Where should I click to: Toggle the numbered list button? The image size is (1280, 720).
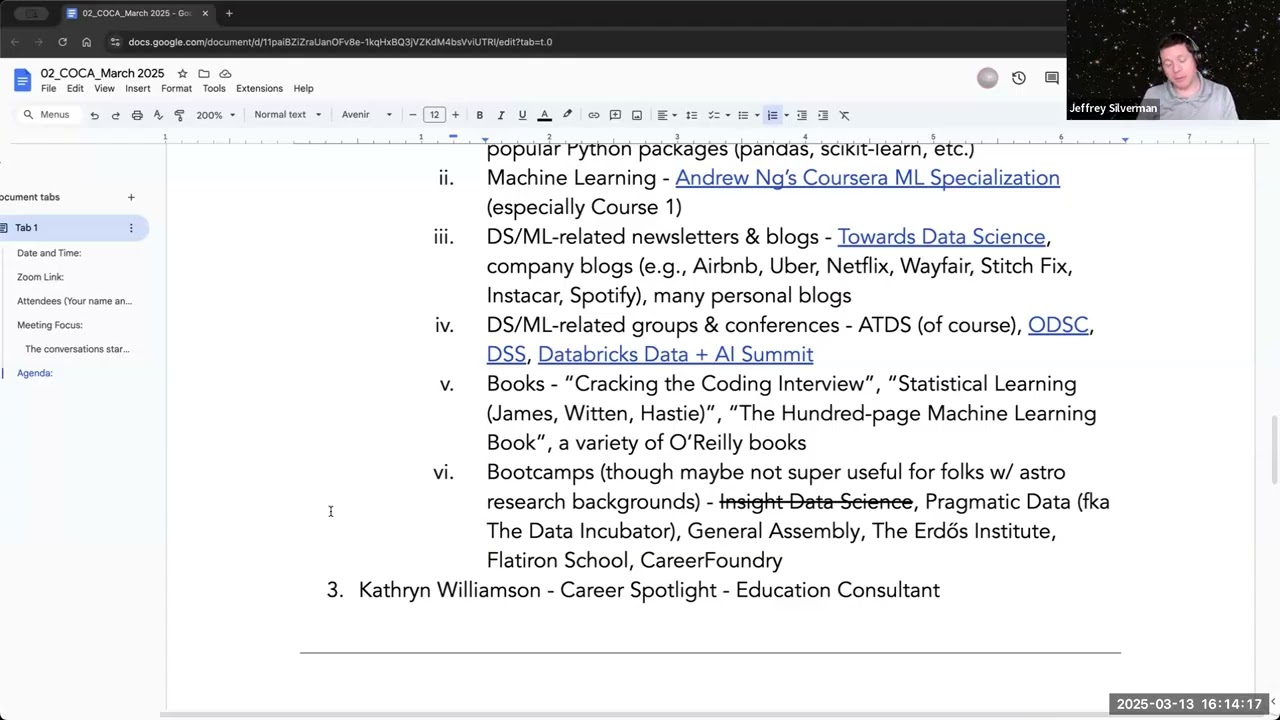click(772, 115)
